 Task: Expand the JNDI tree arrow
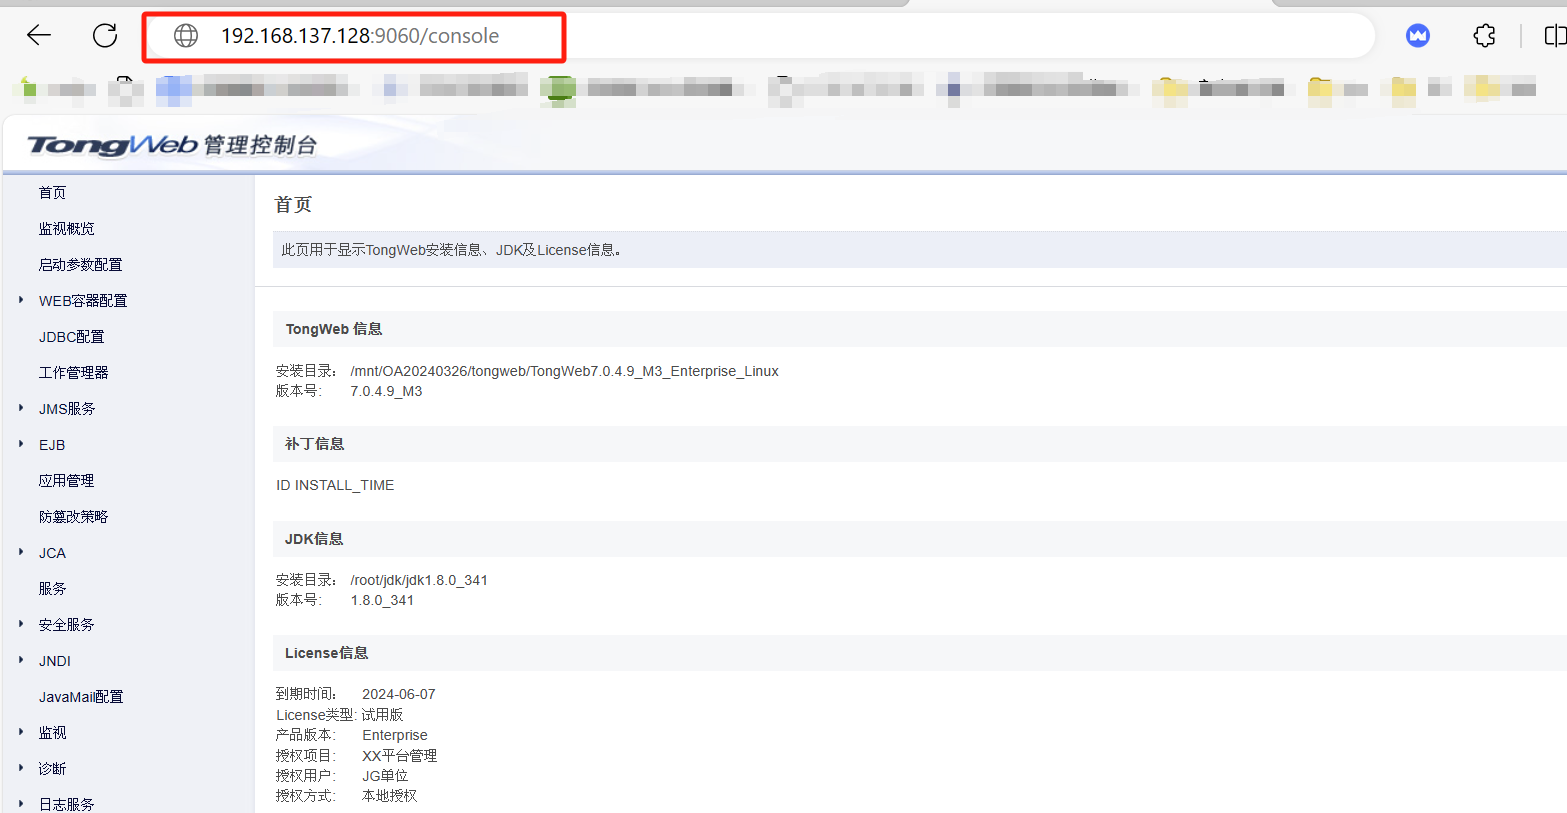click(21, 660)
